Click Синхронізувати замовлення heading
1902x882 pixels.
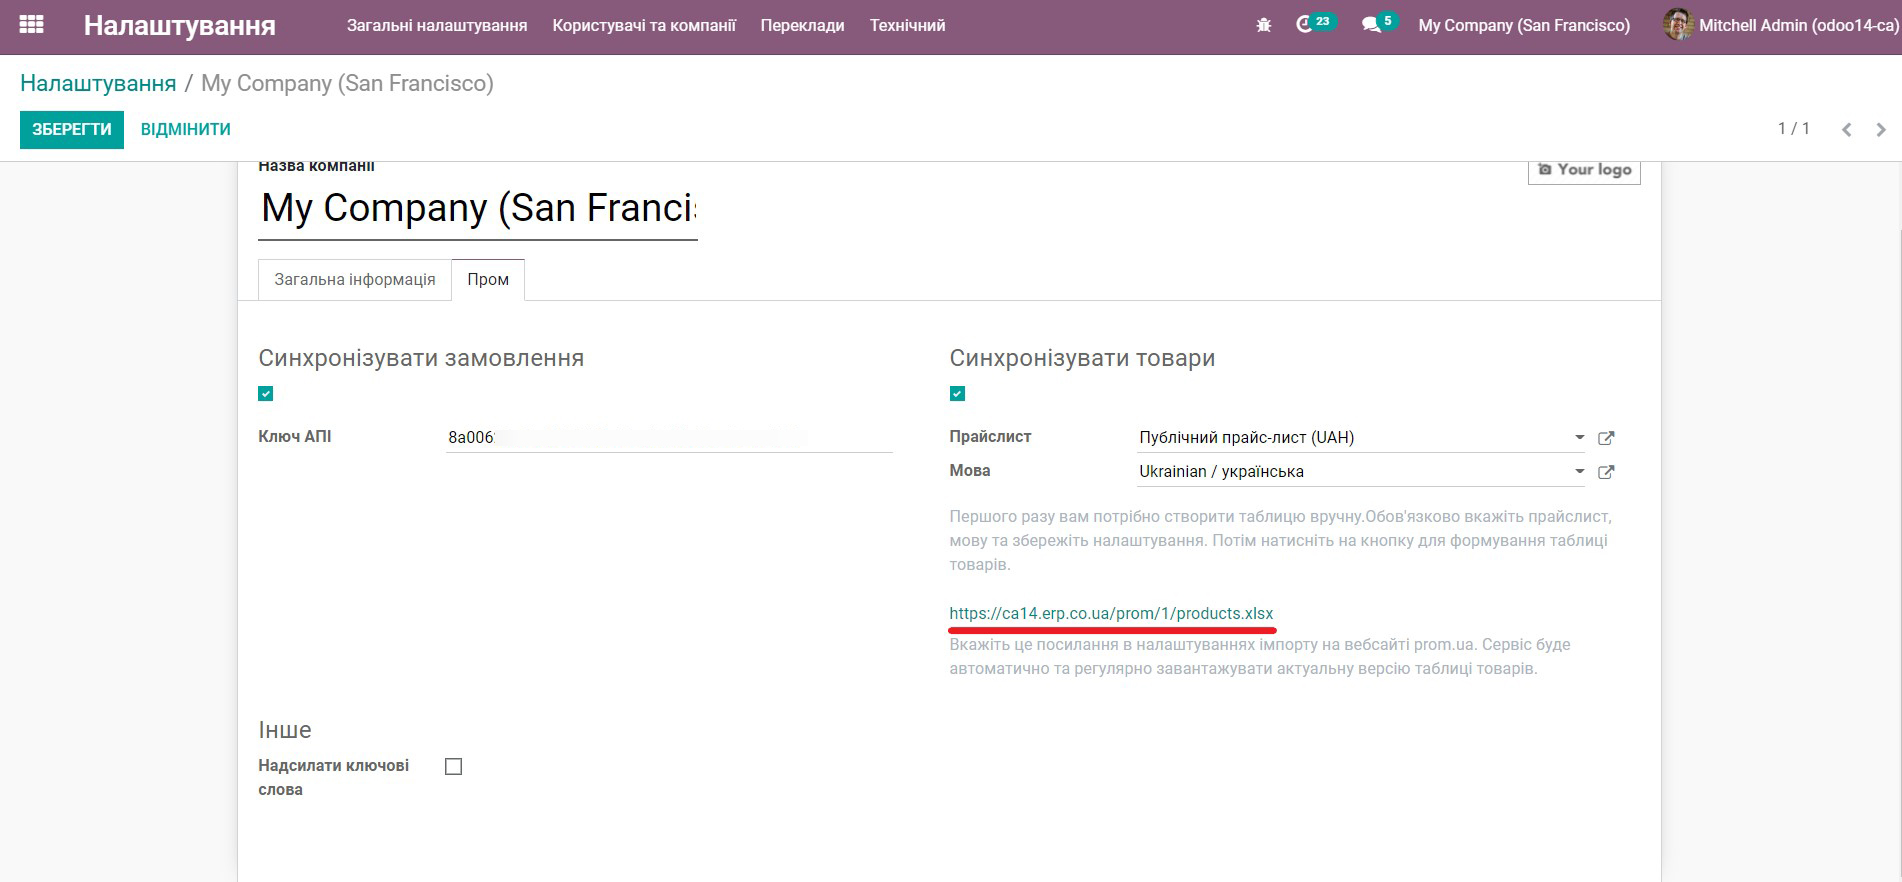tap(421, 358)
